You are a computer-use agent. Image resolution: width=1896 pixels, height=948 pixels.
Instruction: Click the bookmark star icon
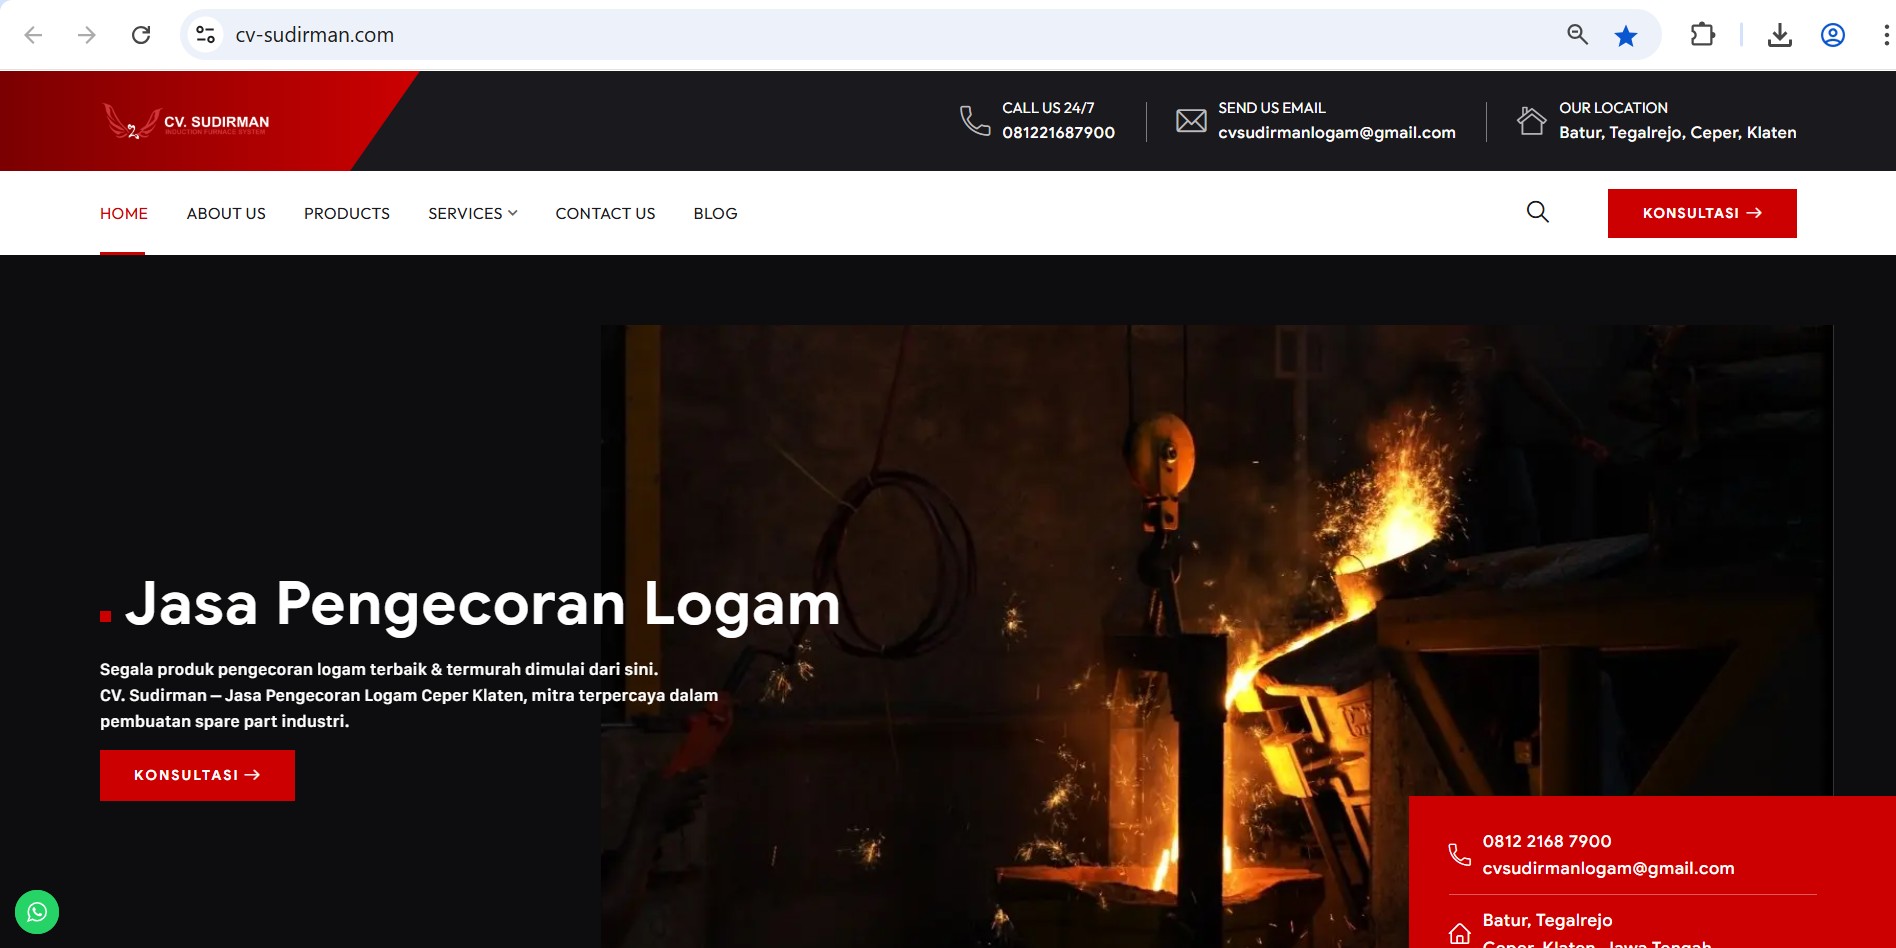(1625, 36)
